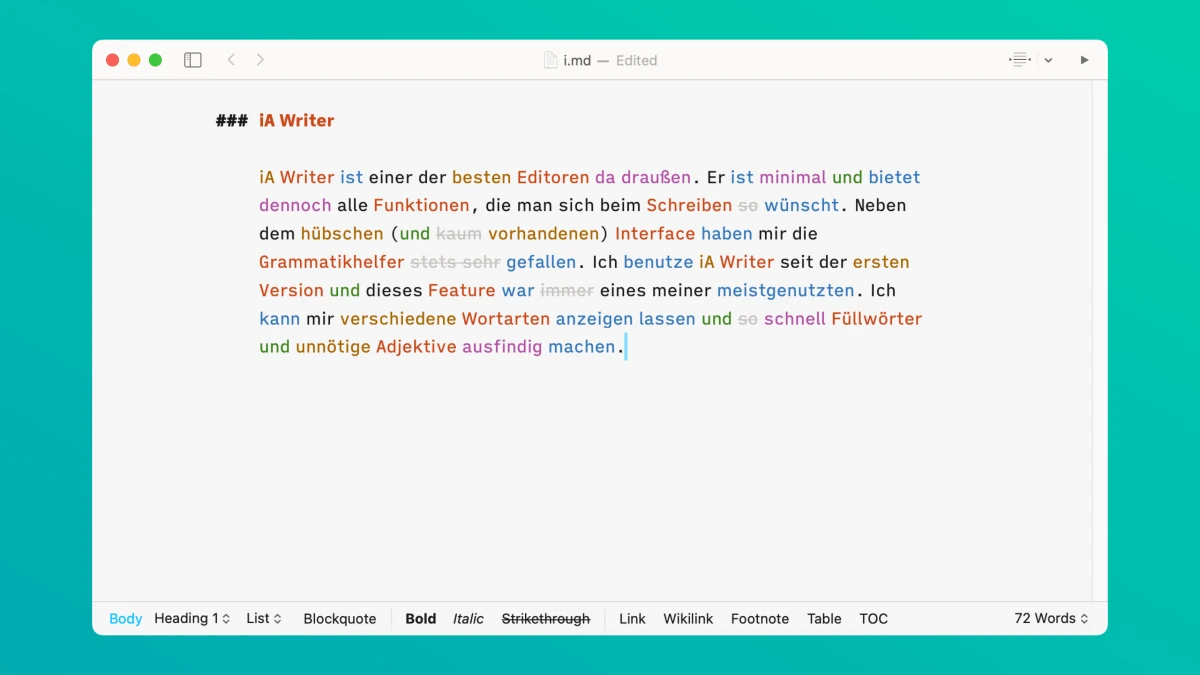Screen dimensions: 1200x675
Task: Go forward with the right chevron
Action: (260, 60)
